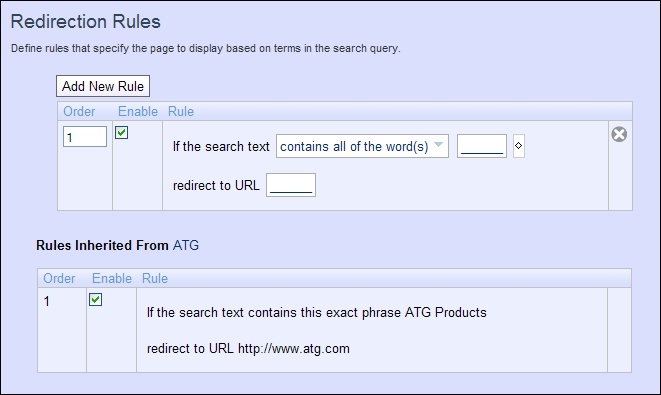Image resolution: width=661 pixels, height=395 pixels.
Task: Click the inherited rule order number 1
Action: pos(47,301)
